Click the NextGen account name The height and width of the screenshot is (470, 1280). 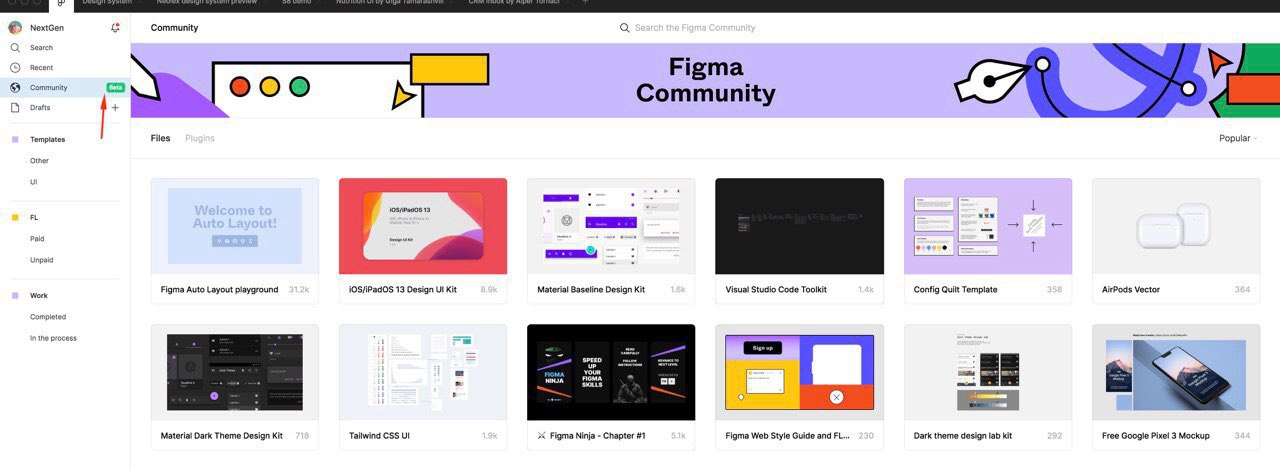point(47,28)
